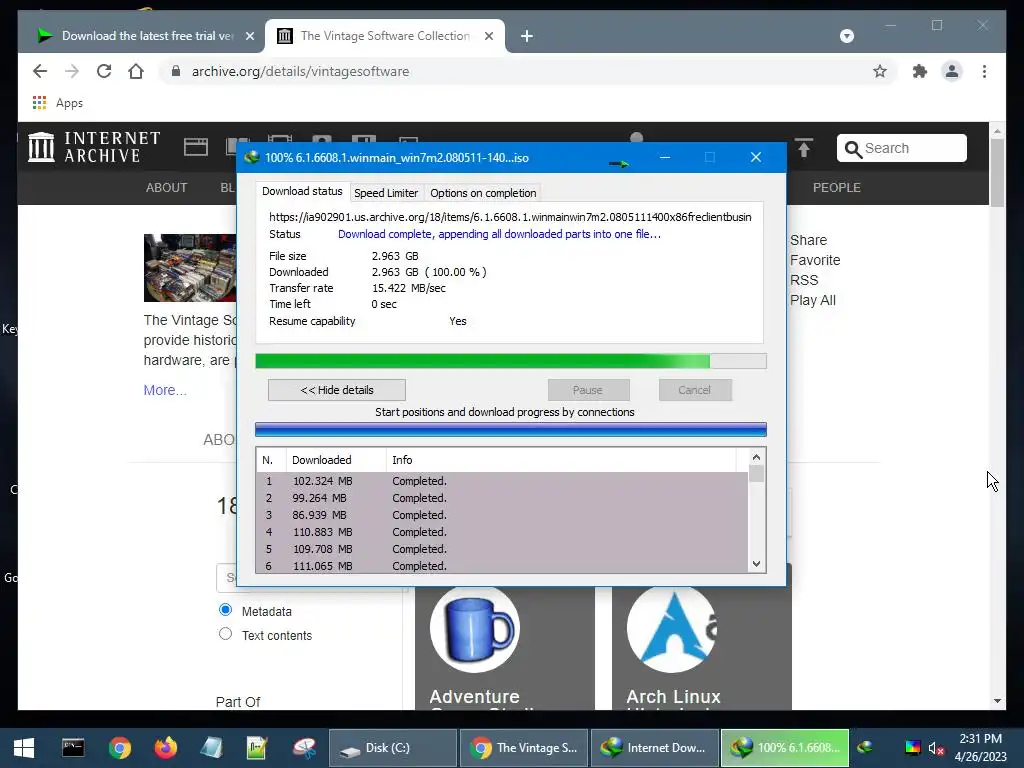The width and height of the screenshot is (1024, 768).
Task: Open the notebook app pinned beside Firefox
Action: (x=211, y=748)
